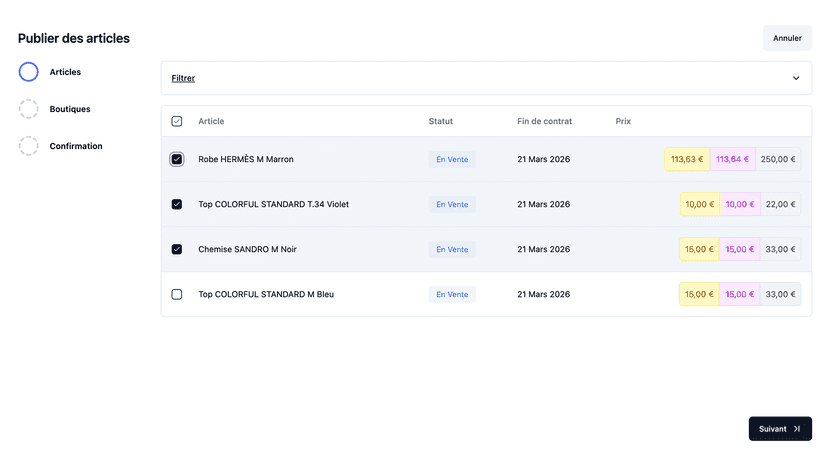
Task: Click the Article column header
Action: point(211,121)
